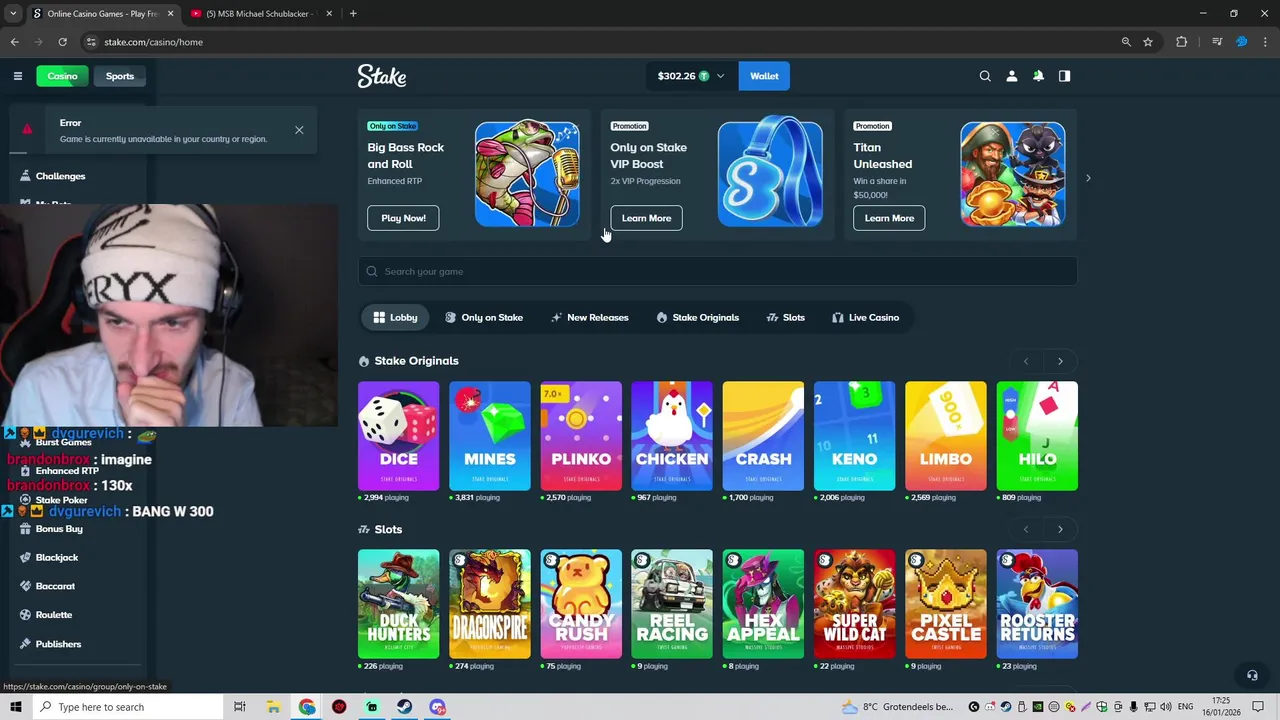The height and width of the screenshot is (720, 1280).
Task: Click the browser bookmark star icon
Action: [1148, 42]
